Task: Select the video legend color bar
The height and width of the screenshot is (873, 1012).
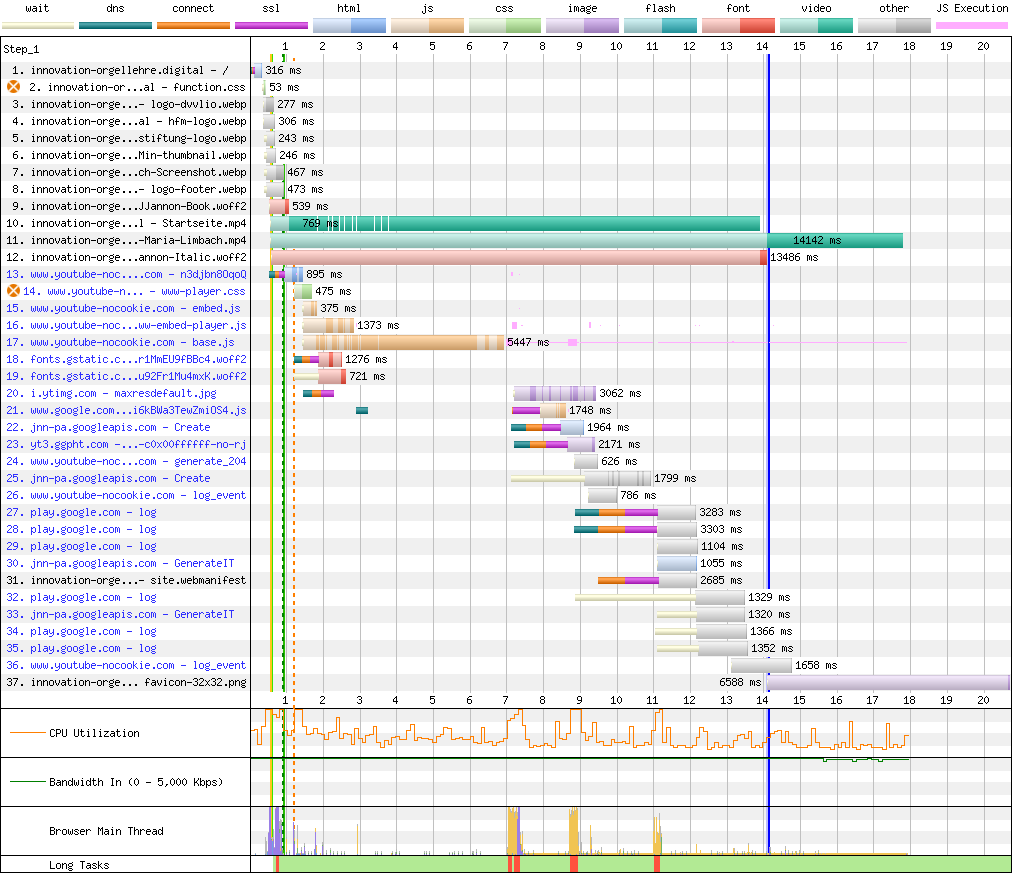Action: tap(816, 26)
